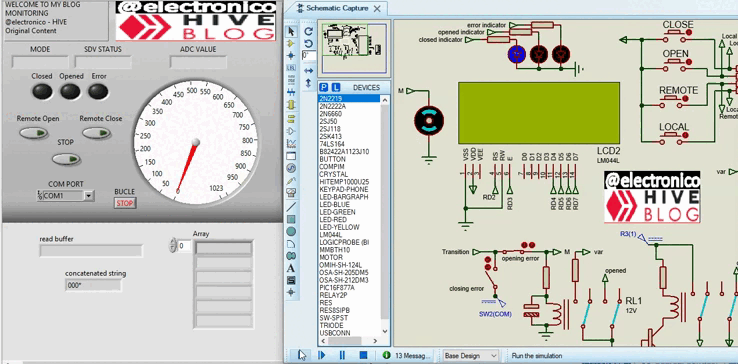Click red dot of CLOSE pushbutton

point(689,32)
